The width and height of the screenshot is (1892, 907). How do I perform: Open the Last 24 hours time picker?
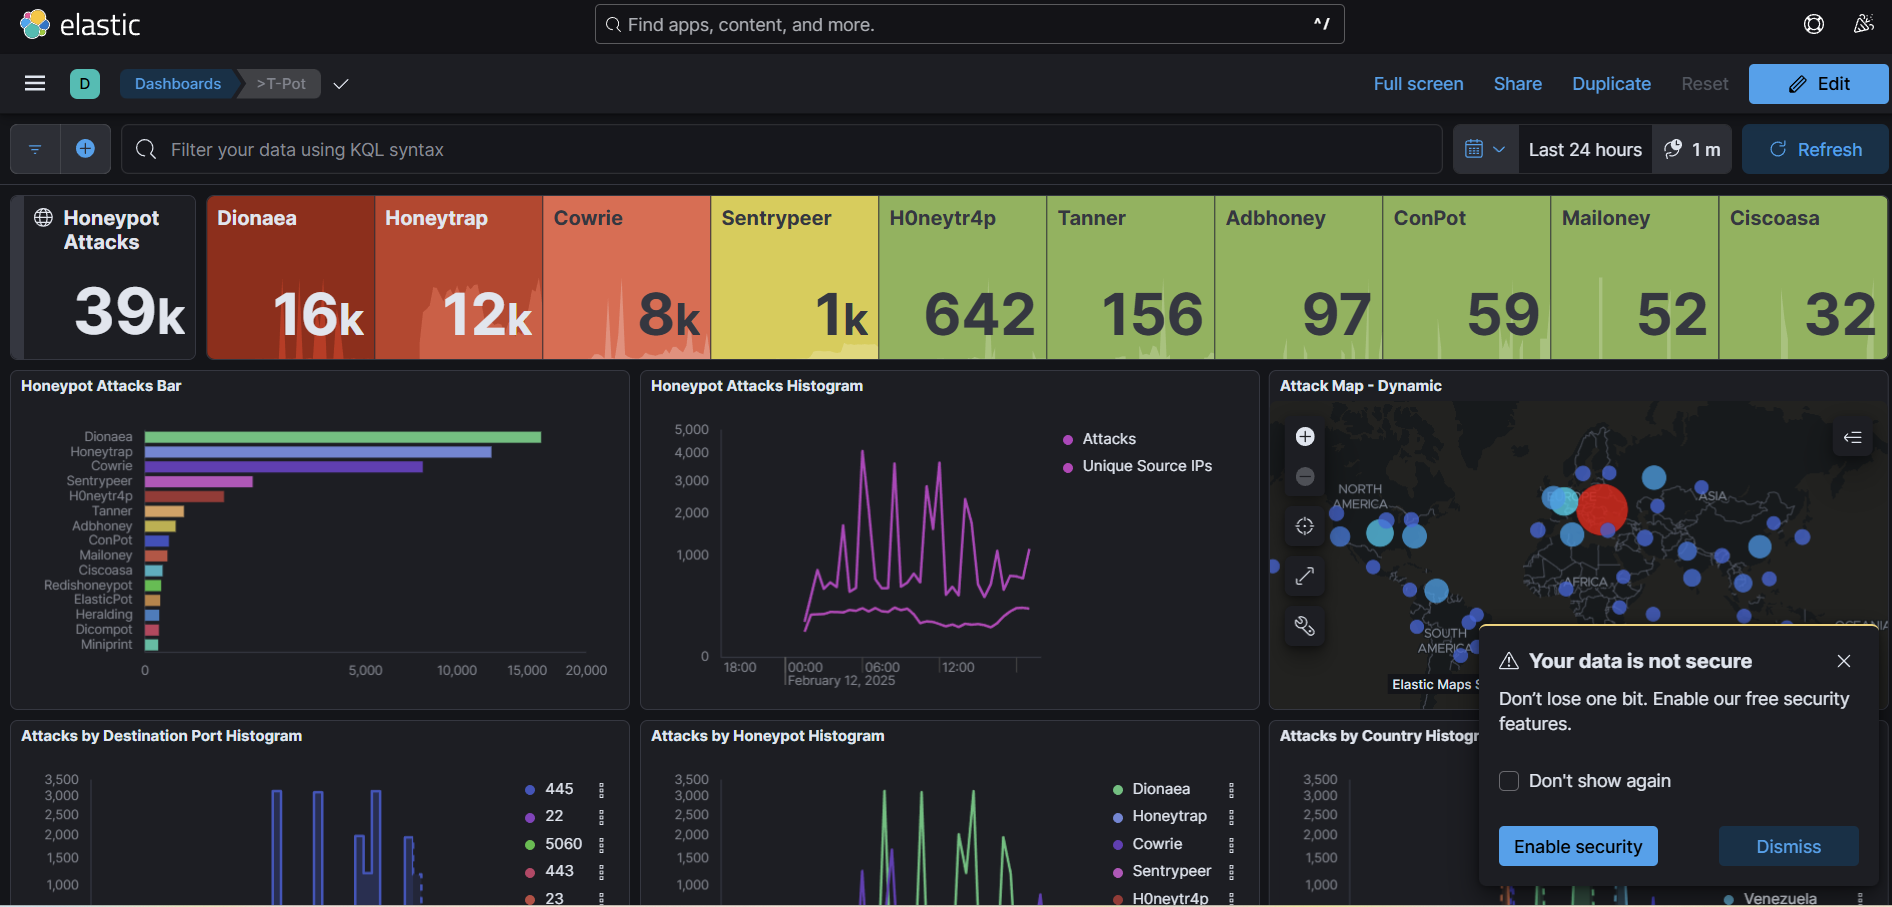pyautogui.click(x=1585, y=149)
